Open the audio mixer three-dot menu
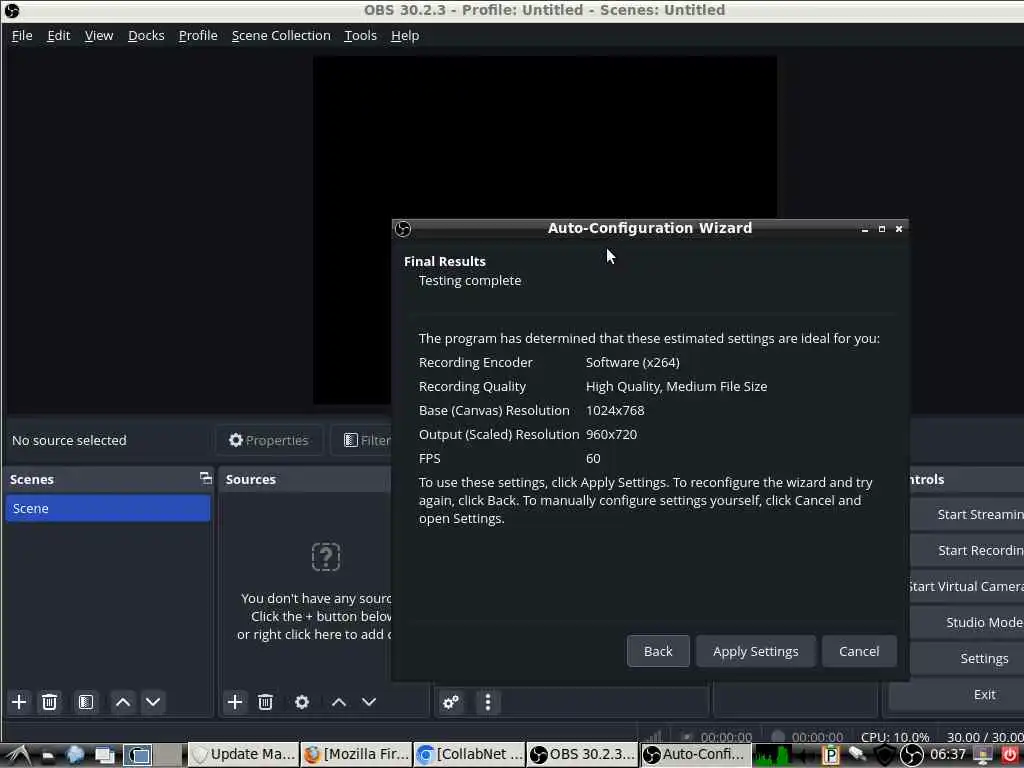Screen dimensions: 1024x768 [487, 702]
